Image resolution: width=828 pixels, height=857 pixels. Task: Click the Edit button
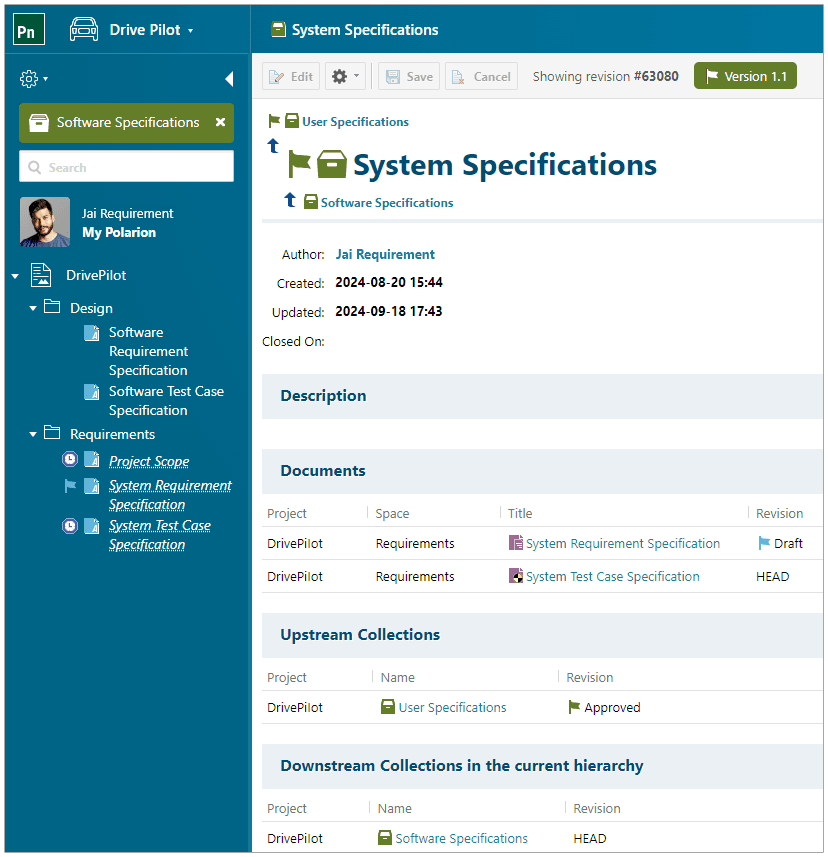291,77
